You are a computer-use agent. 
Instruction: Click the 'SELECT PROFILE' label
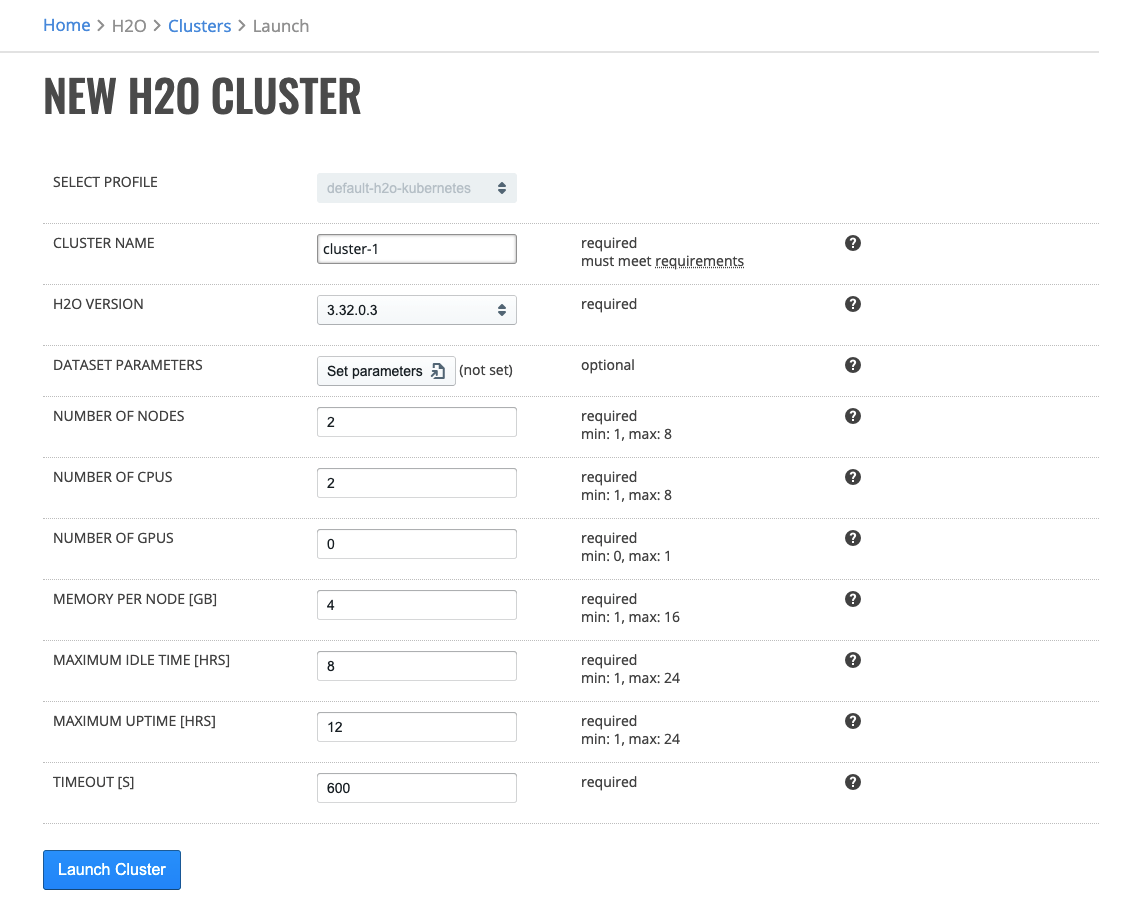tap(105, 182)
